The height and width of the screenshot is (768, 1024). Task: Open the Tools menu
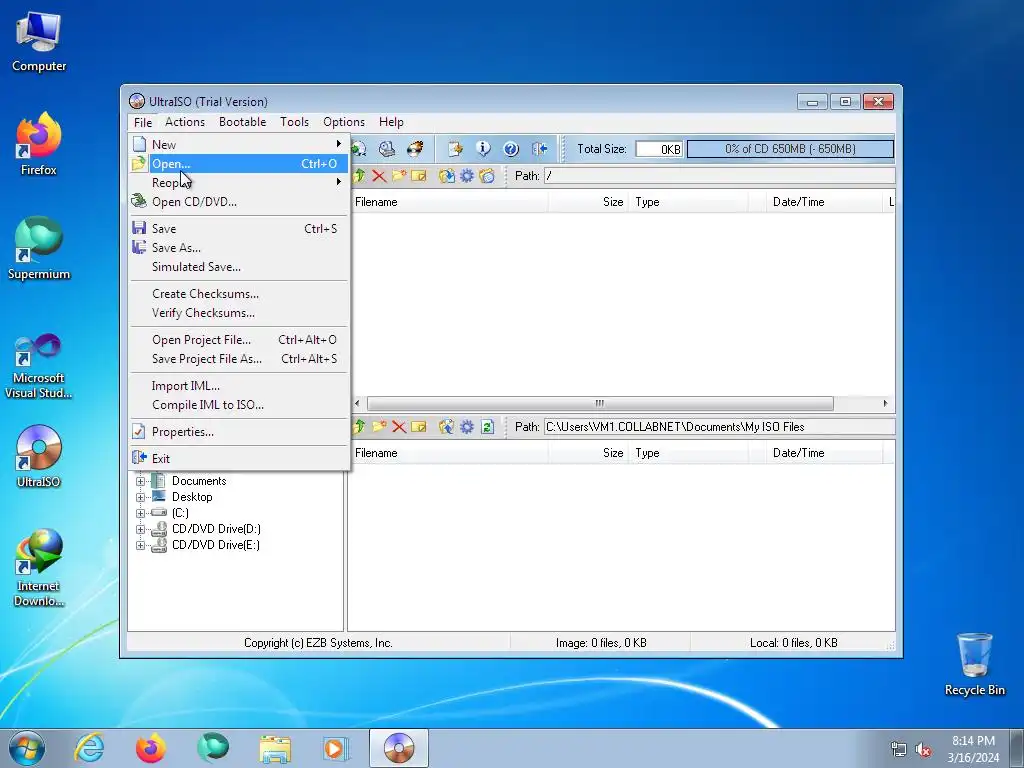tap(295, 122)
